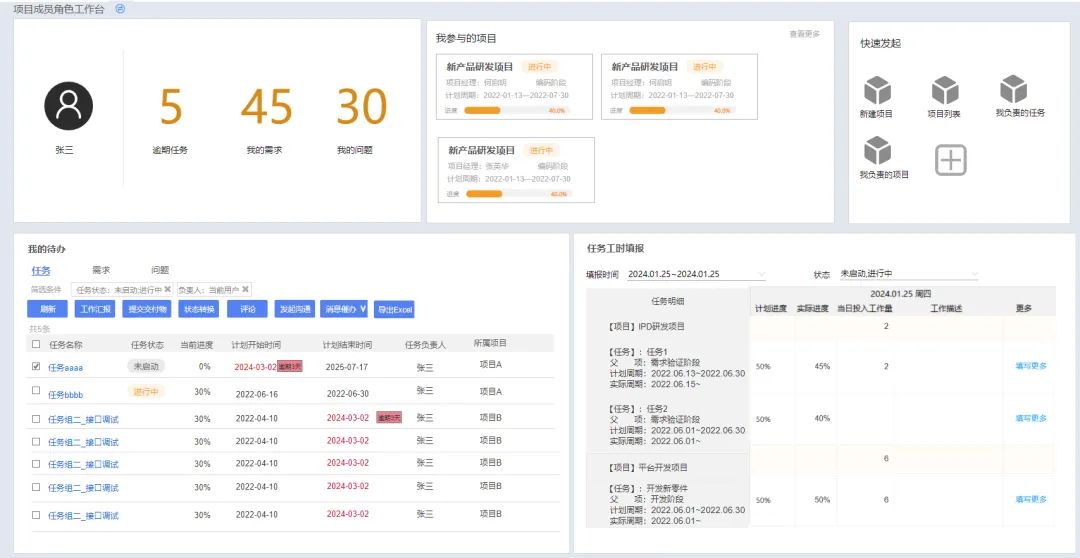Click start date 2022-06-16
This screenshot has height=558, width=1080.
pos(256,394)
